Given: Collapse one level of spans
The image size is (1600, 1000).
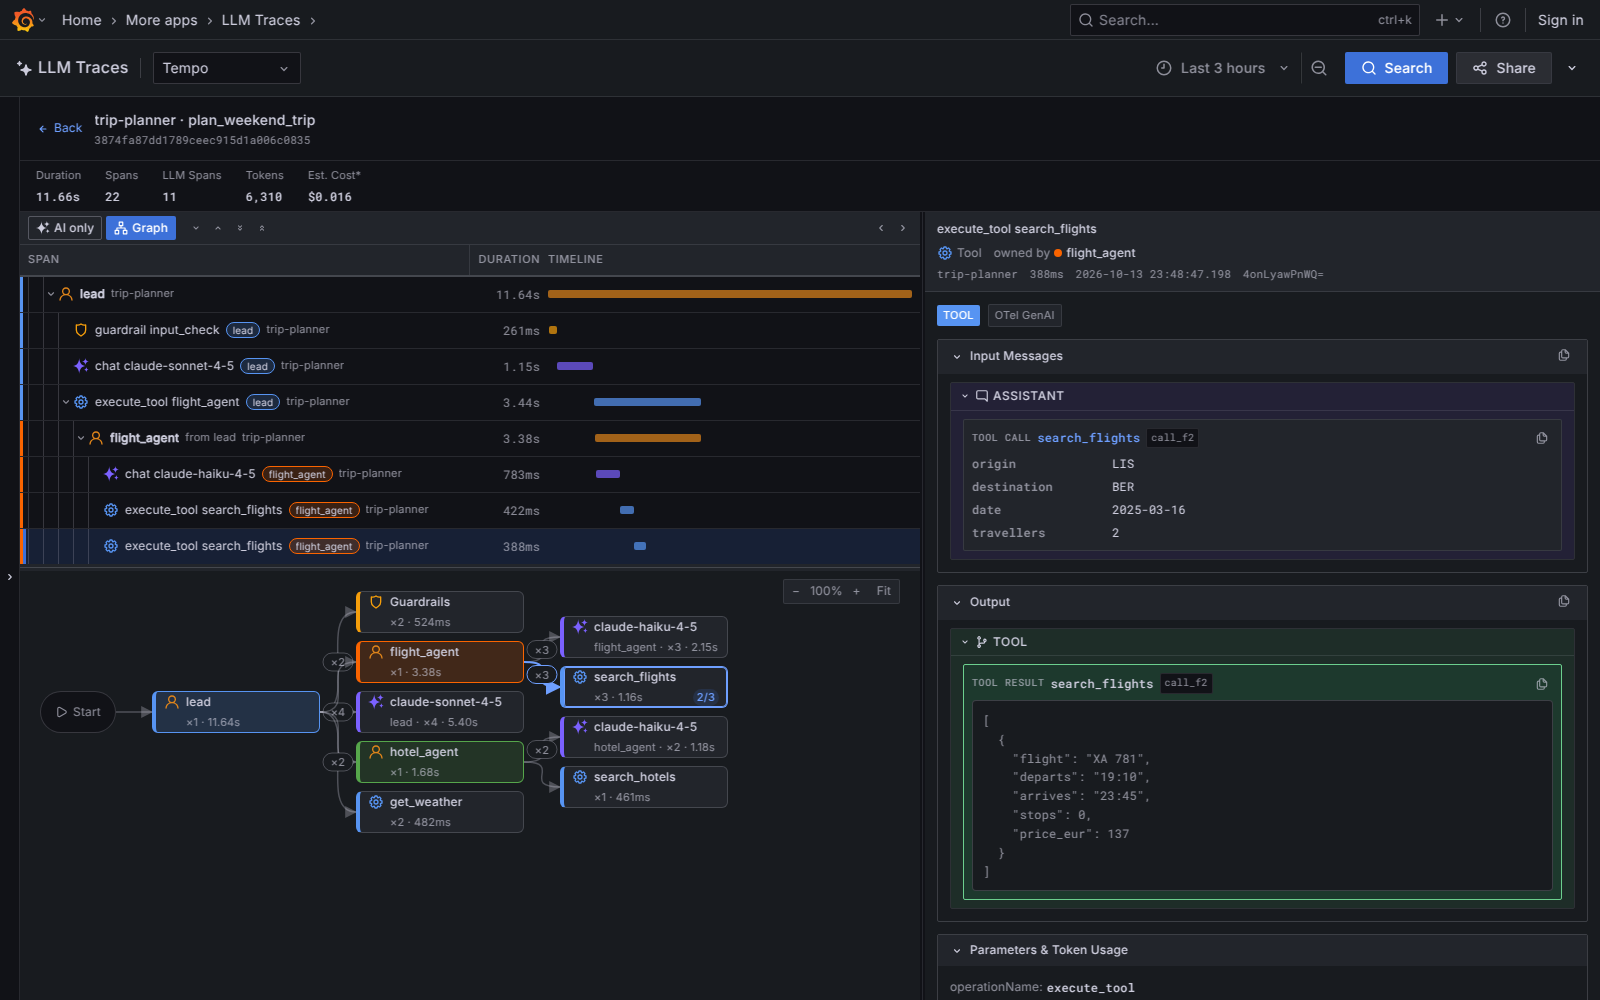Looking at the screenshot, I should point(218,228).
